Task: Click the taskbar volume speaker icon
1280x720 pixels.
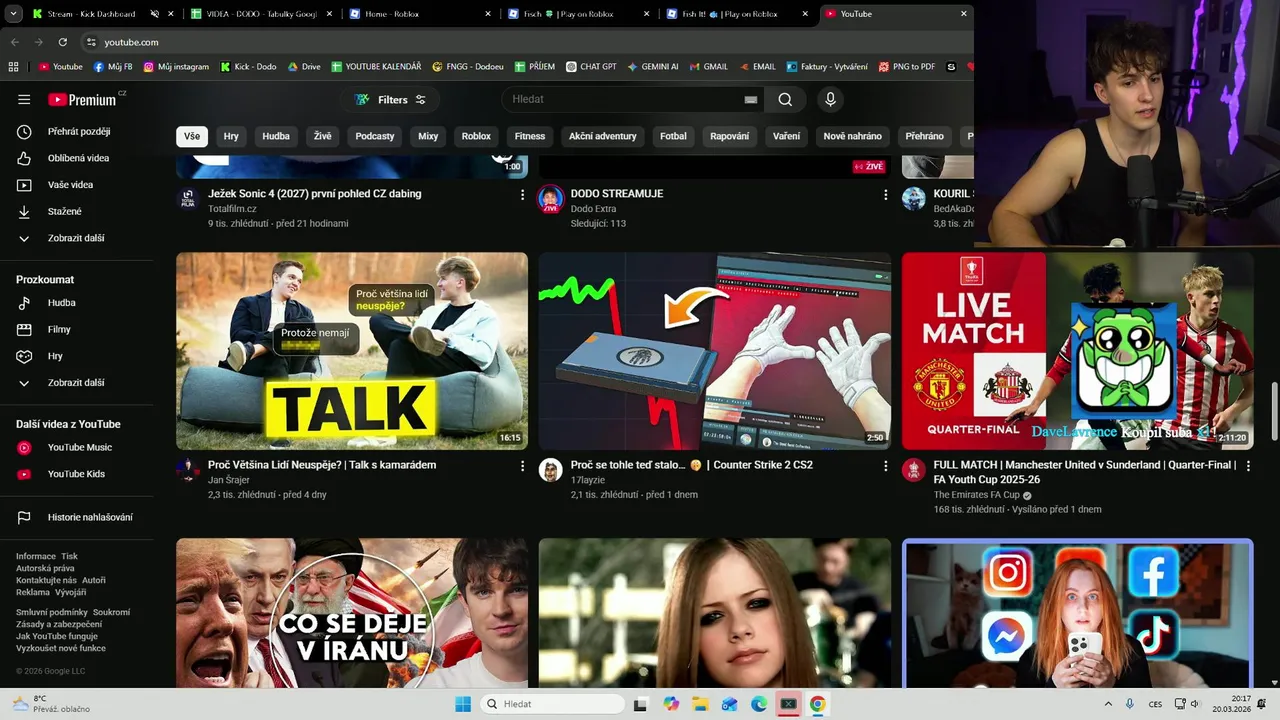Action: tap(1194, 704)
